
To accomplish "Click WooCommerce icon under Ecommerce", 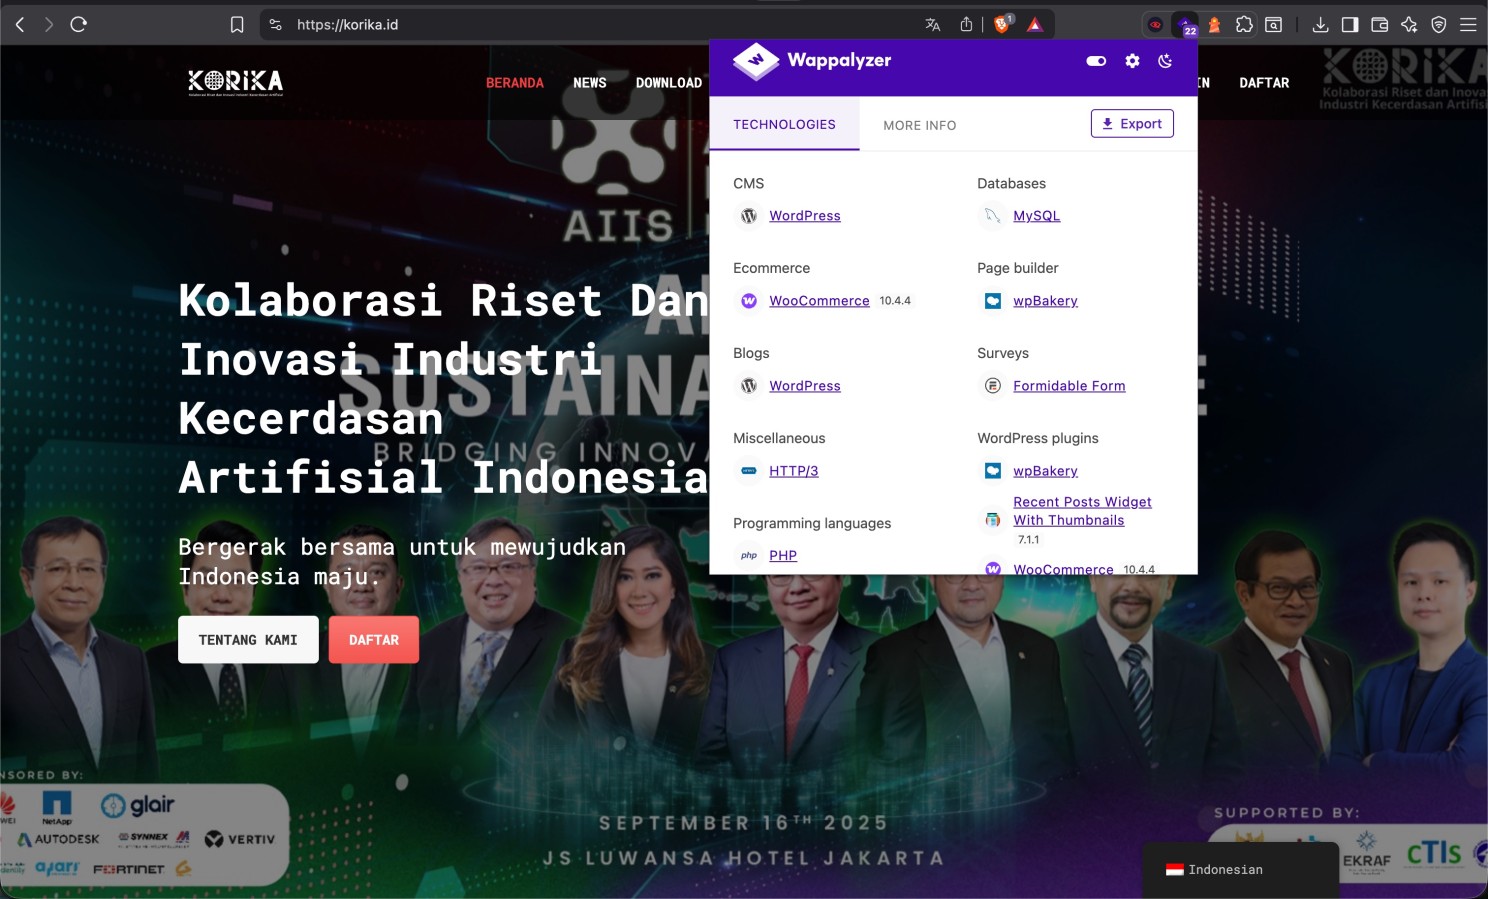I will (x=749, y=301).
